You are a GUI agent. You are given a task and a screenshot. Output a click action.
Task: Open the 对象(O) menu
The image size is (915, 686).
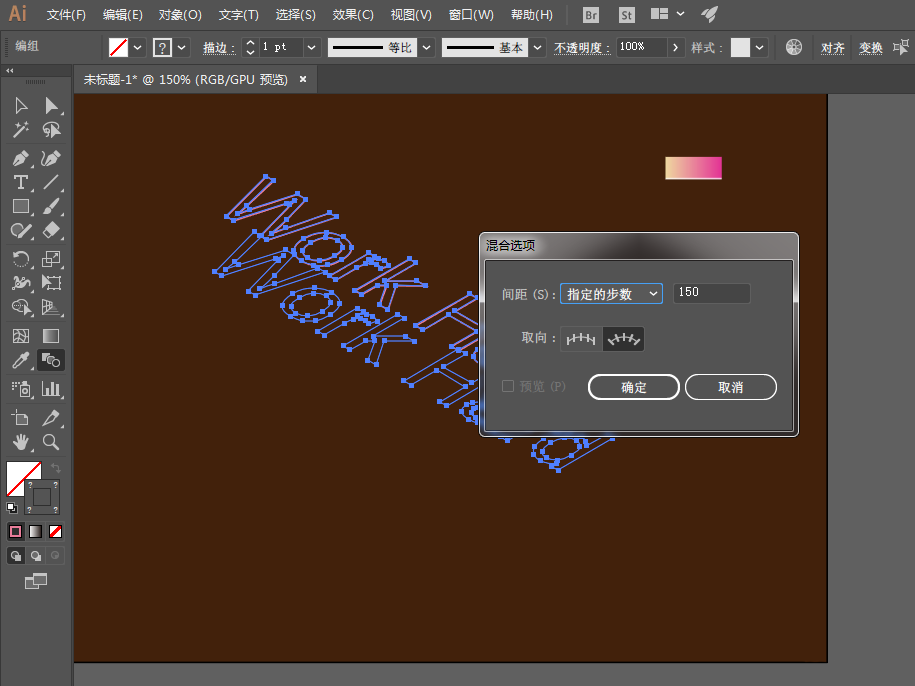coord(180,15)
